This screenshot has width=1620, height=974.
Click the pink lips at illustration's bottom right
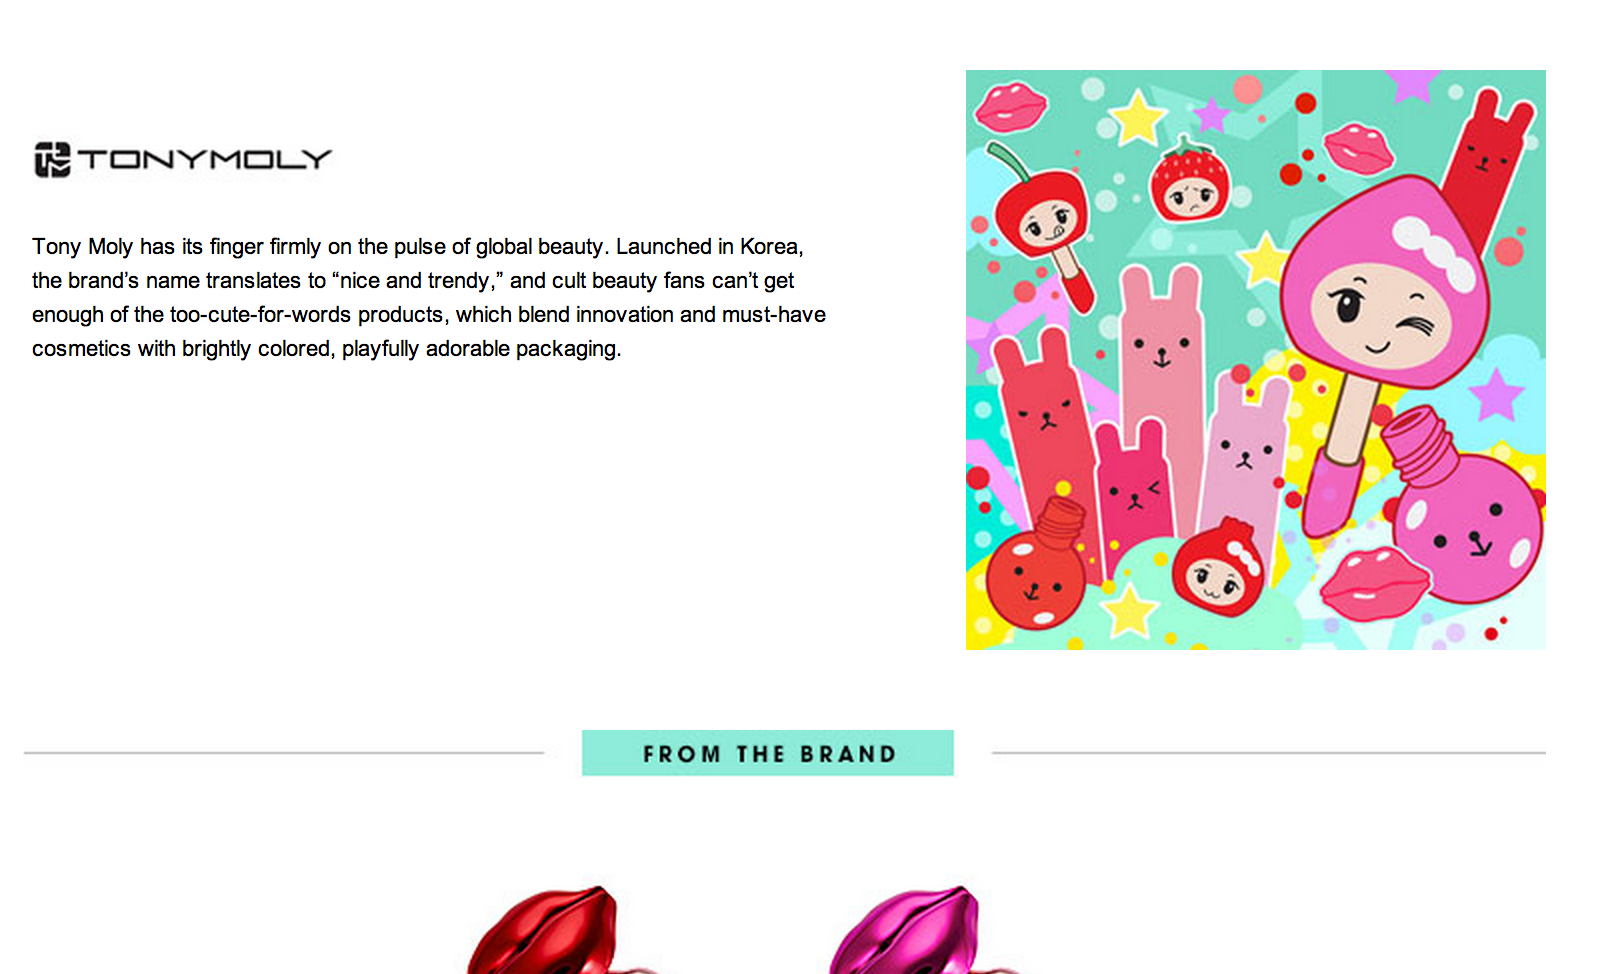point(1372,585)
